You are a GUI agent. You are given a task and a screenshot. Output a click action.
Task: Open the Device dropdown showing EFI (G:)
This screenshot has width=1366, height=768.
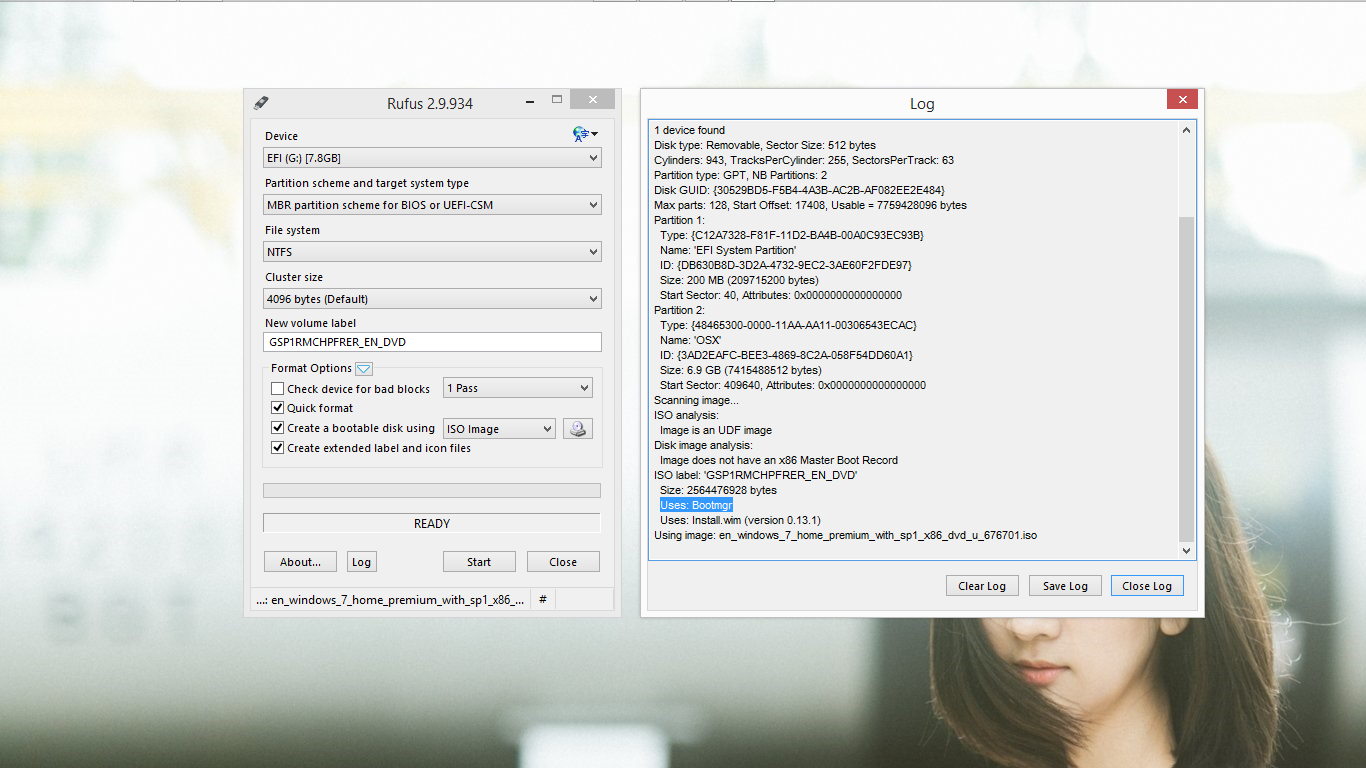tap(432, 158)
